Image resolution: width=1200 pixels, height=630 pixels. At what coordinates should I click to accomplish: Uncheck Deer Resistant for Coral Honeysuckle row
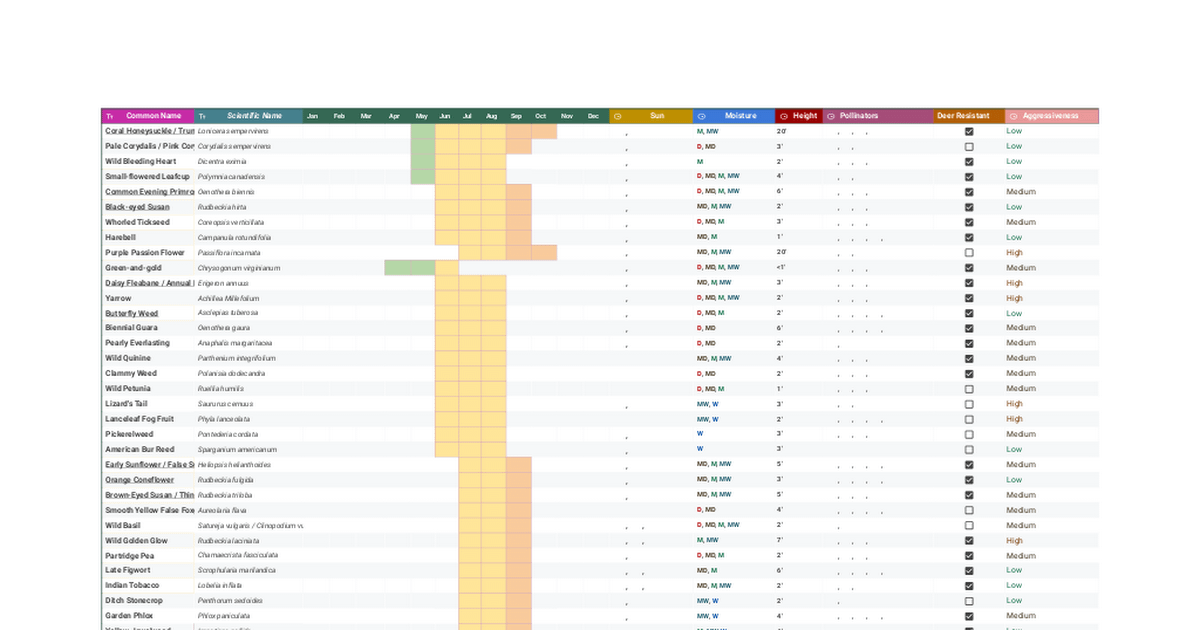point(969,131)
